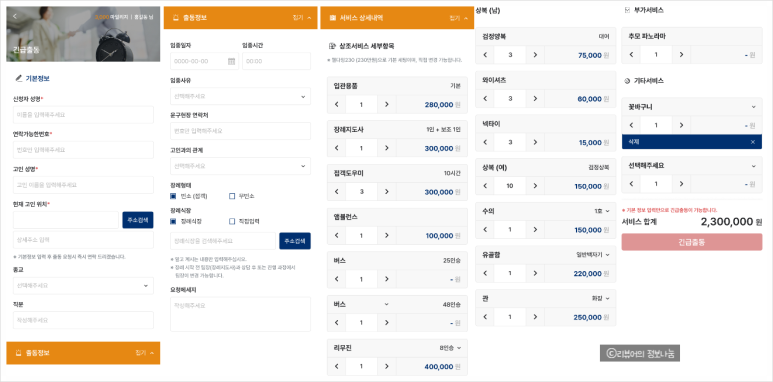Decrease 검정양복 quantity
The image size is (773, 382).
pos(485,55)
